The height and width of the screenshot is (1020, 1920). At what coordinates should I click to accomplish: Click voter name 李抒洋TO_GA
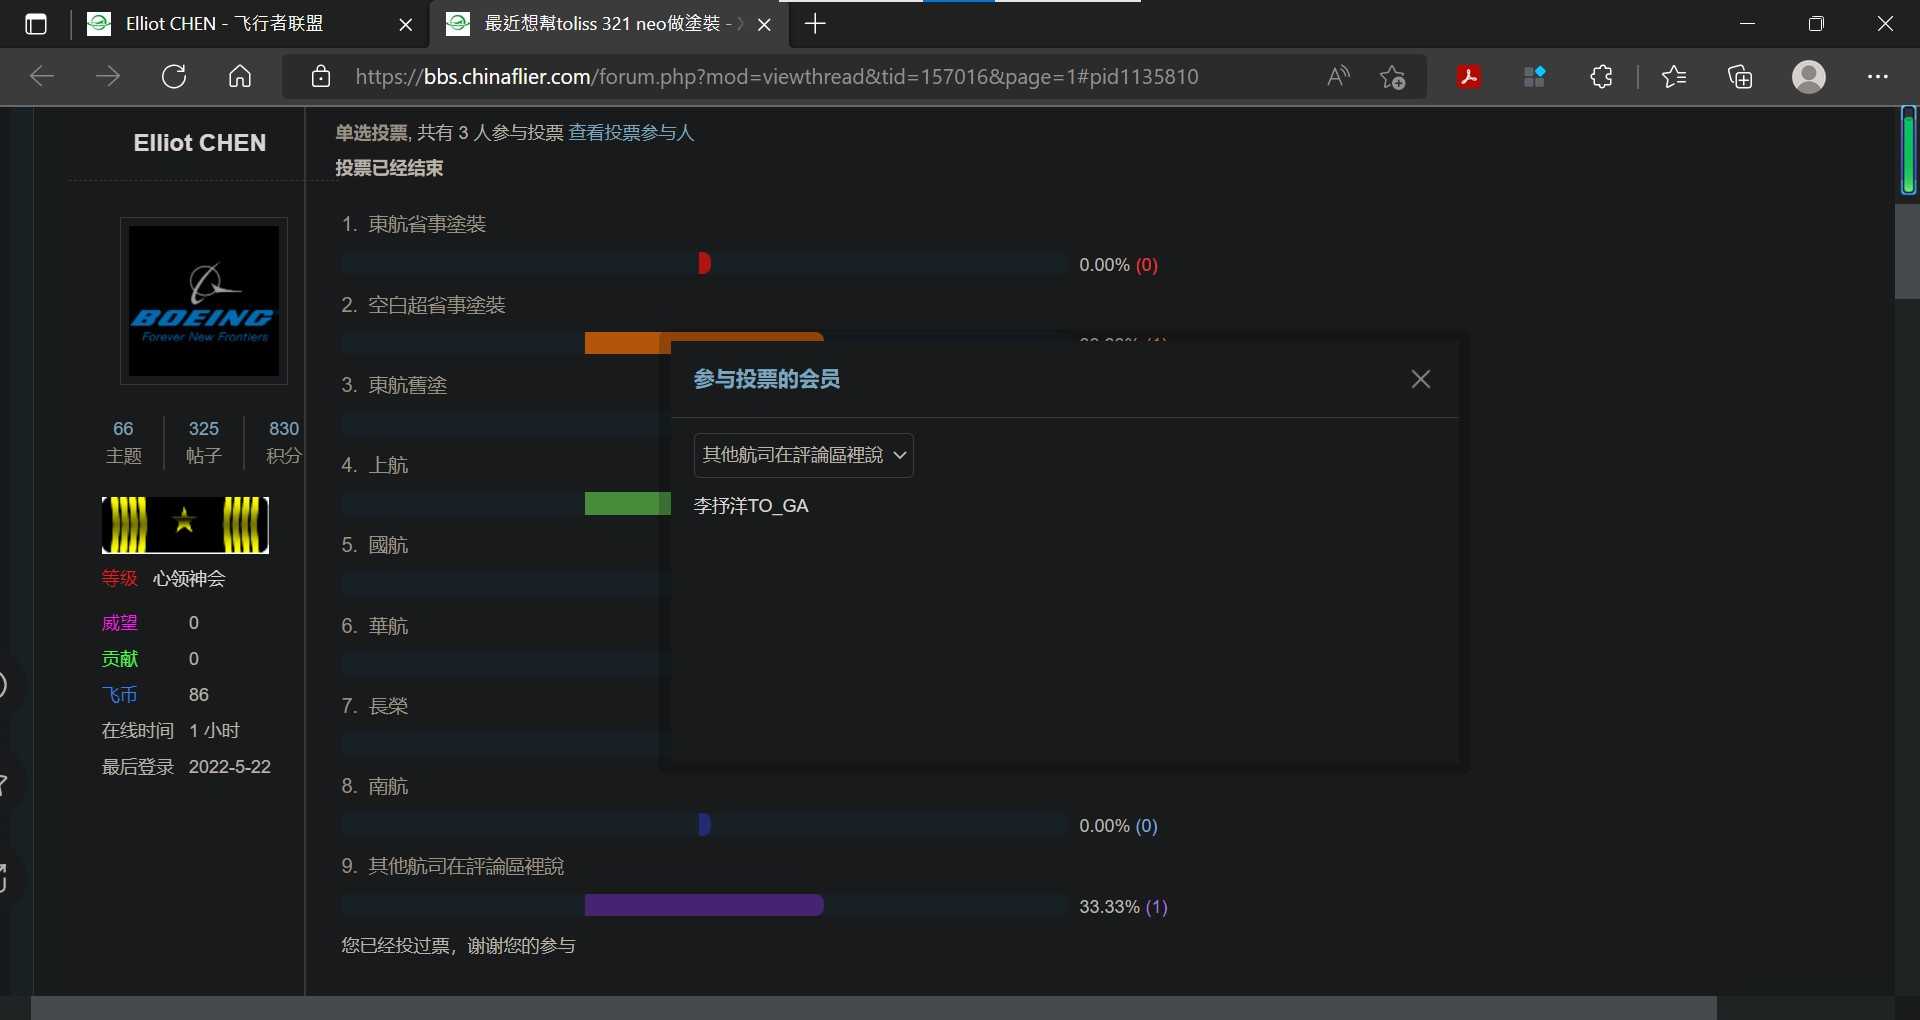point(751,506)
